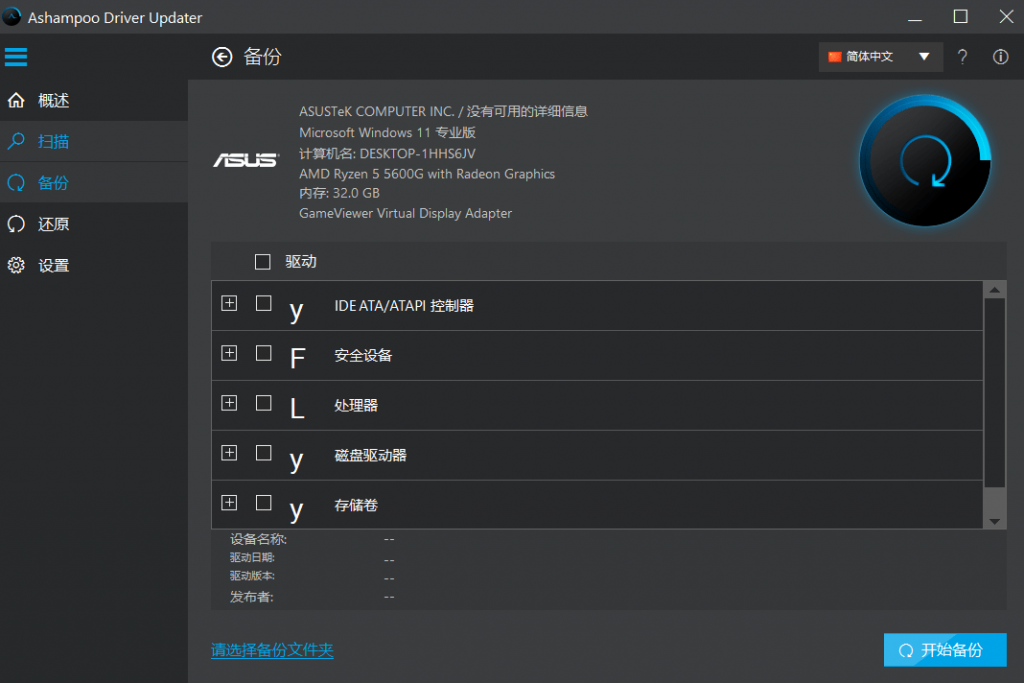Go to 概述 in the sidebar
1024x683 pixels.
pyautogui.click(x=53, y=101)
